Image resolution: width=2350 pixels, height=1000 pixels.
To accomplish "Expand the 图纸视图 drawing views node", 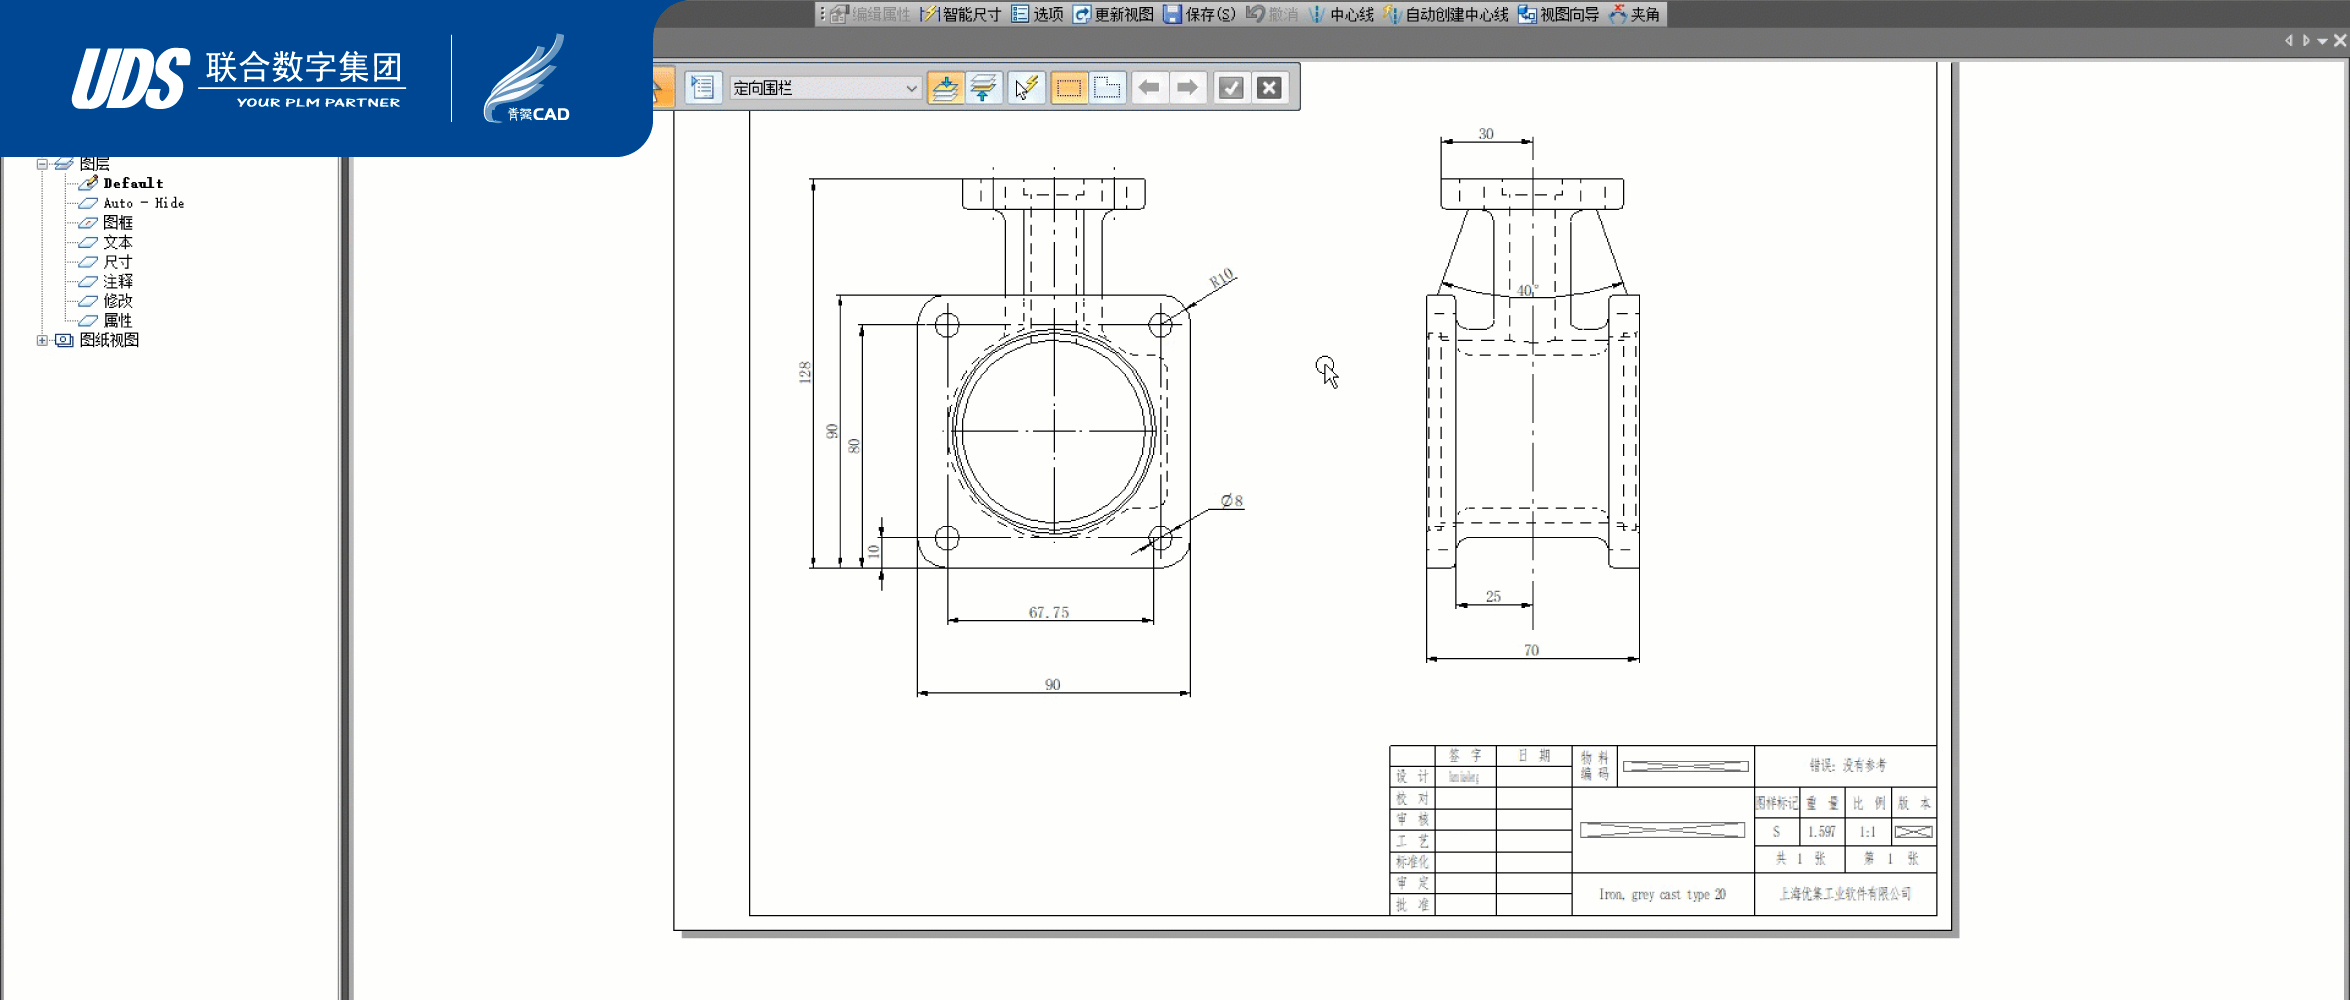I will coord(42,340).
